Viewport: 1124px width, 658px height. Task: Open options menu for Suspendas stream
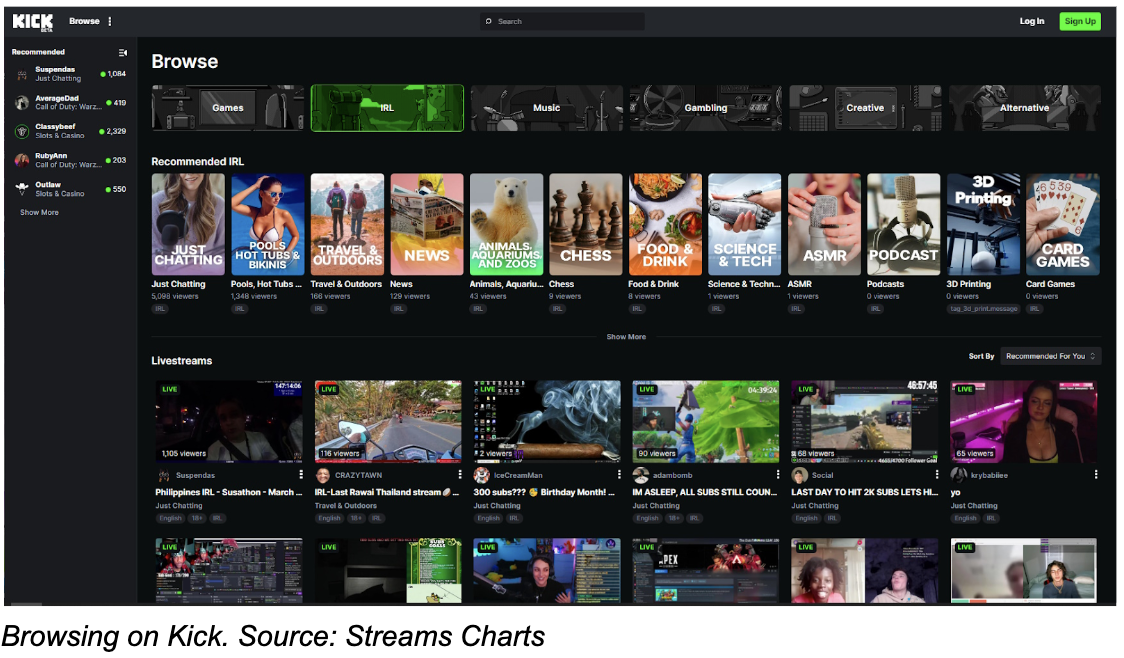click(x=300, y=475)
